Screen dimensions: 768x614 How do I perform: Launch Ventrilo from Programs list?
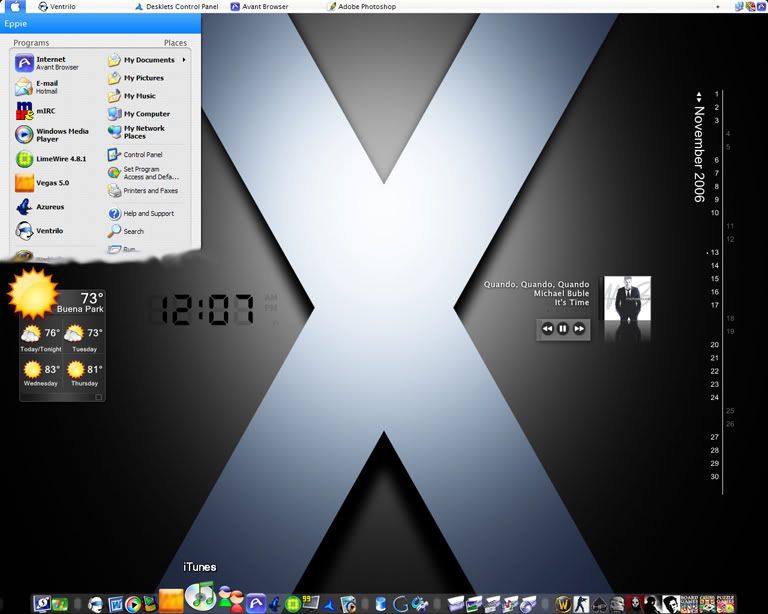pyautogui.click(x=39, y=231)
